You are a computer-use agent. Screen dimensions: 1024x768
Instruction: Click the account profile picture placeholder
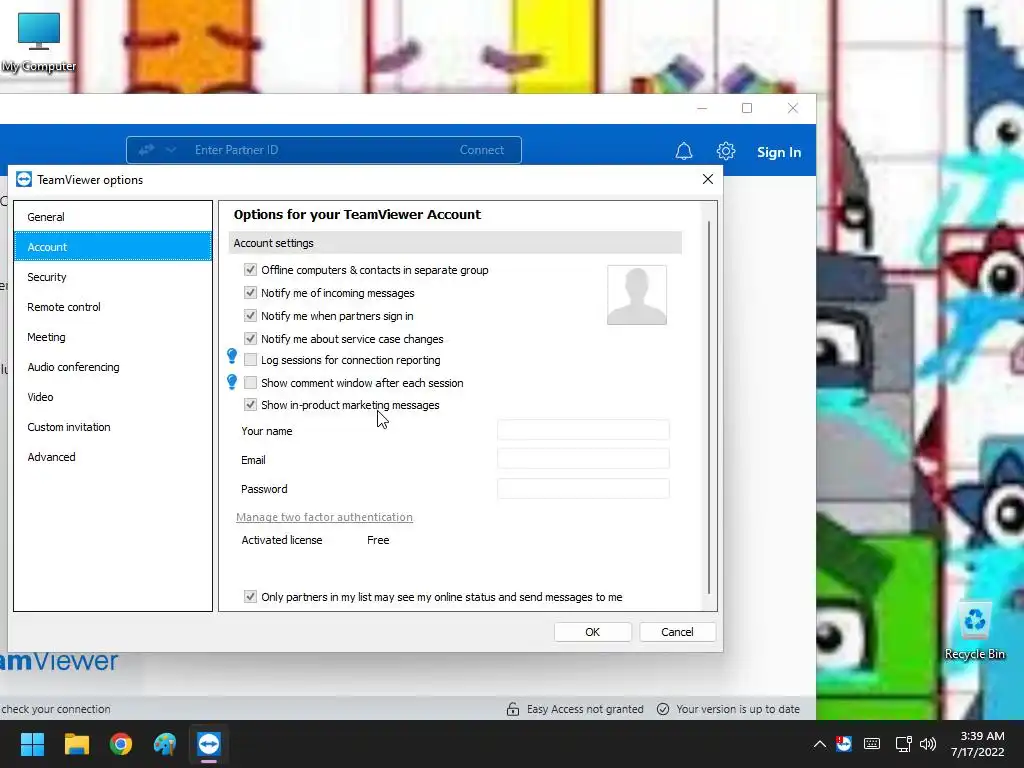click(637, 295)
